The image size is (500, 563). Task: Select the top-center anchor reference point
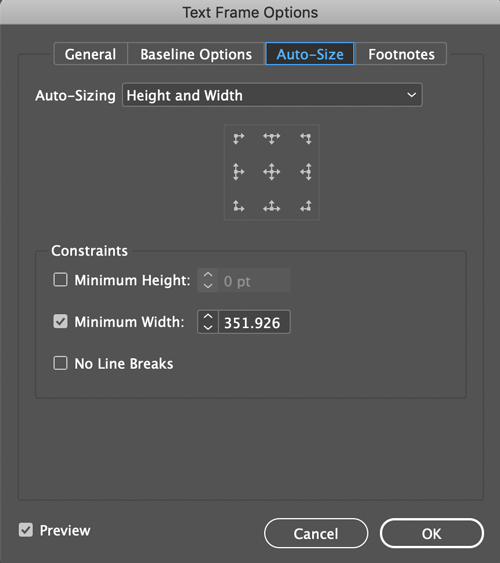click(x=271, y=138)
